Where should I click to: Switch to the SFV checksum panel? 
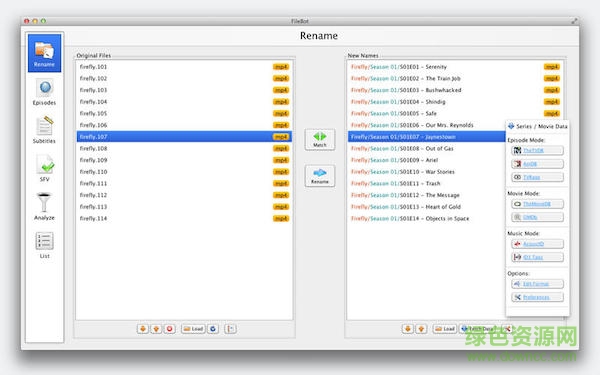point(44,168)
